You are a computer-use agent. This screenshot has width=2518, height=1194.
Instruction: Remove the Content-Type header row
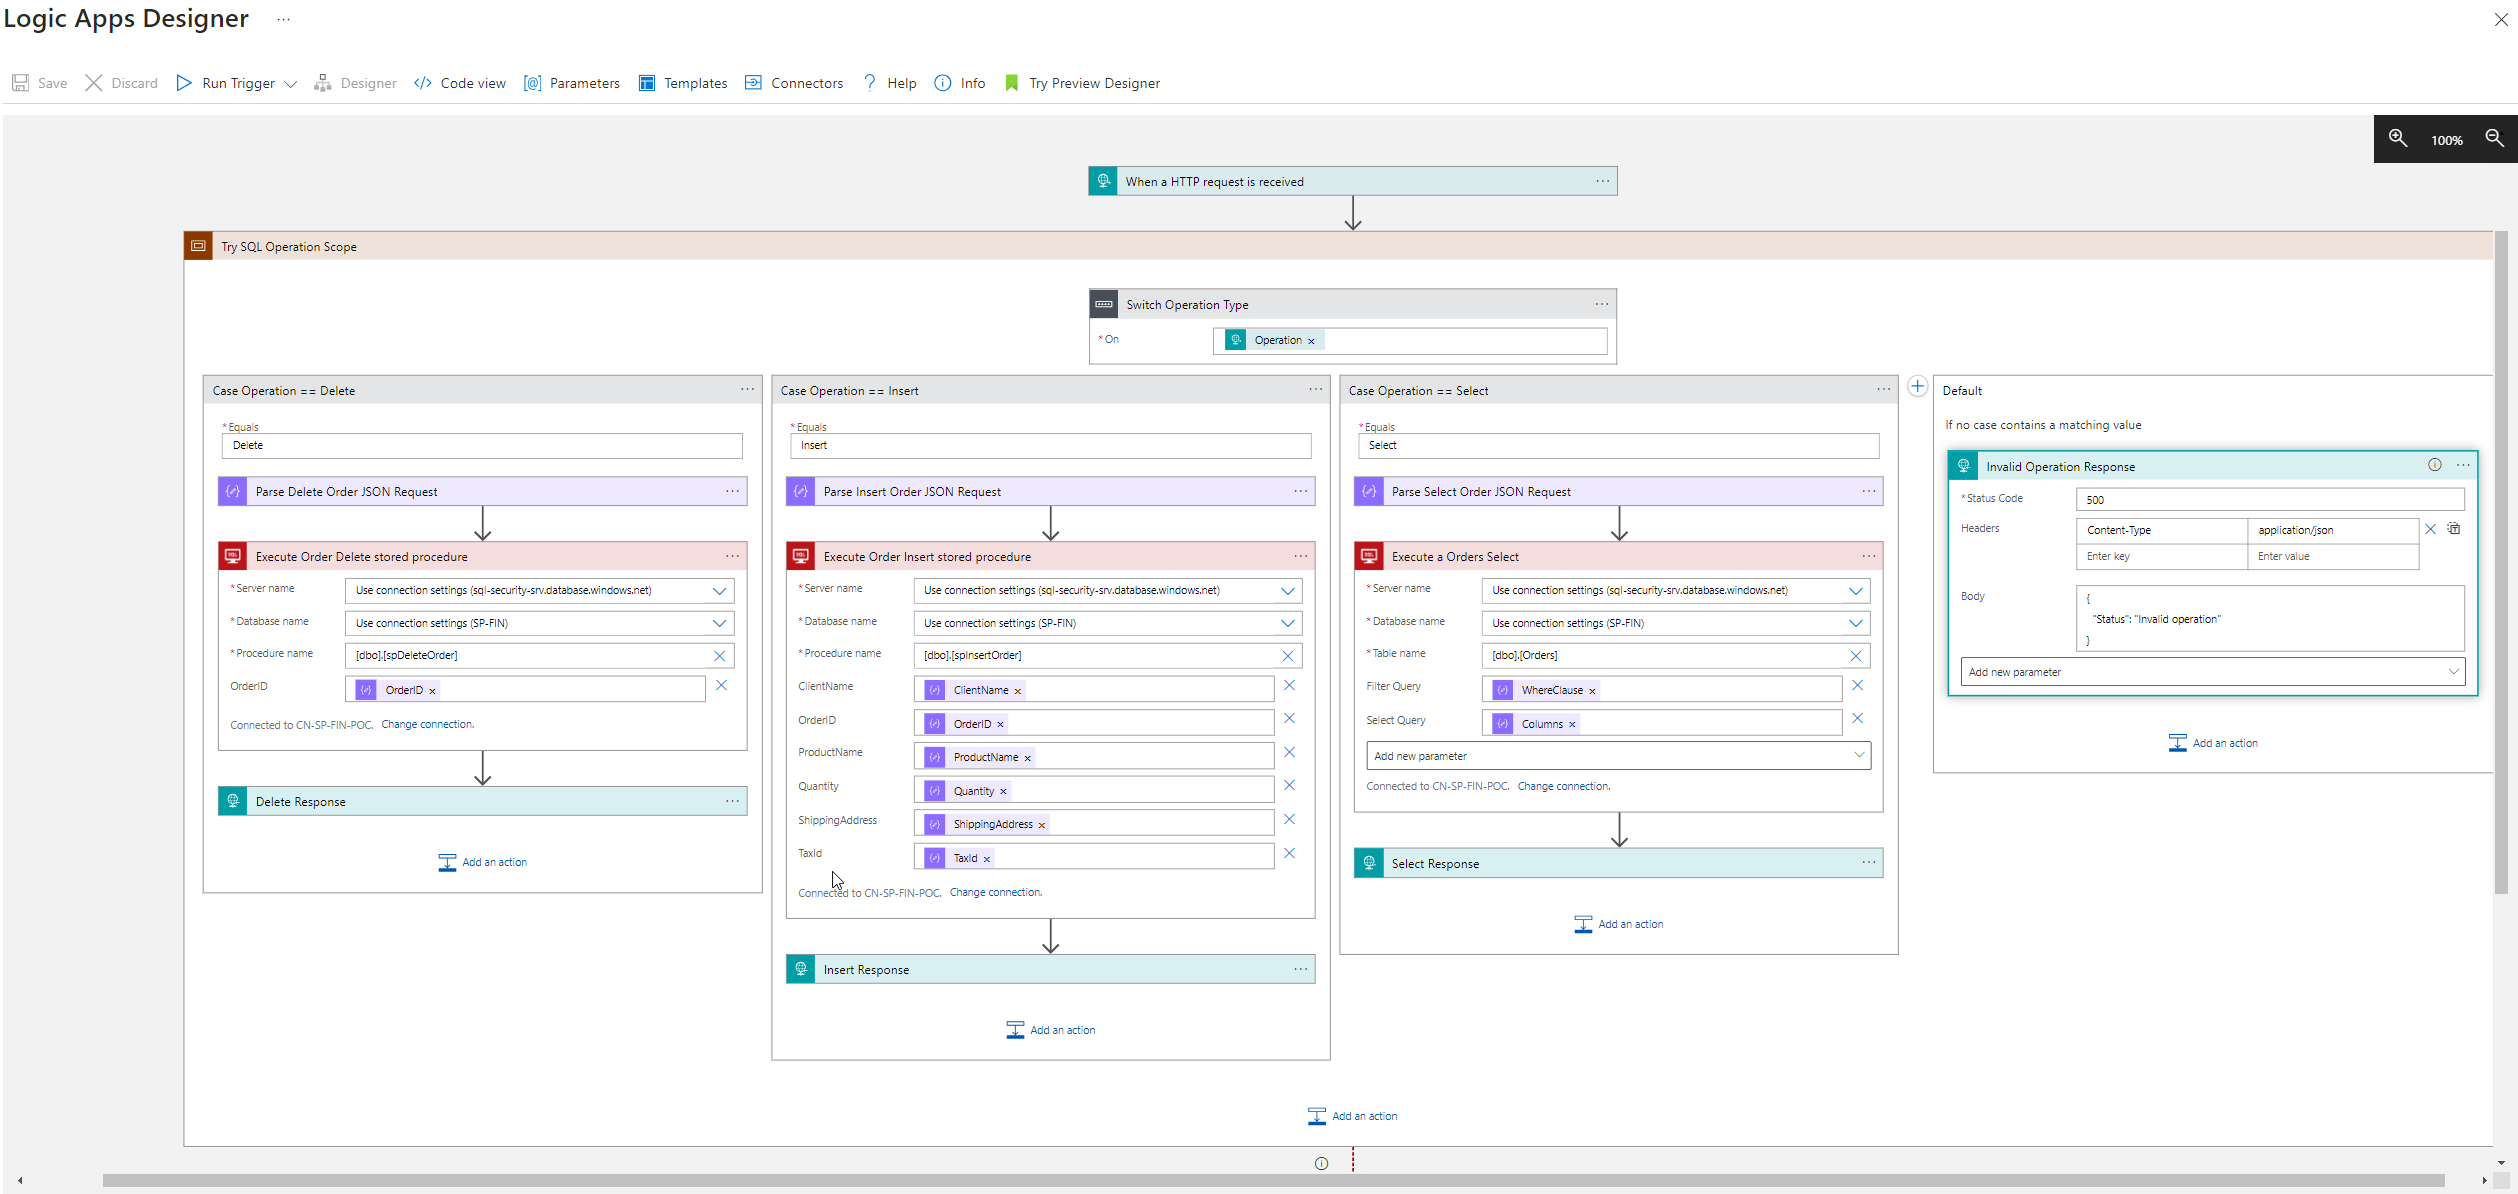click(2430, 529)
